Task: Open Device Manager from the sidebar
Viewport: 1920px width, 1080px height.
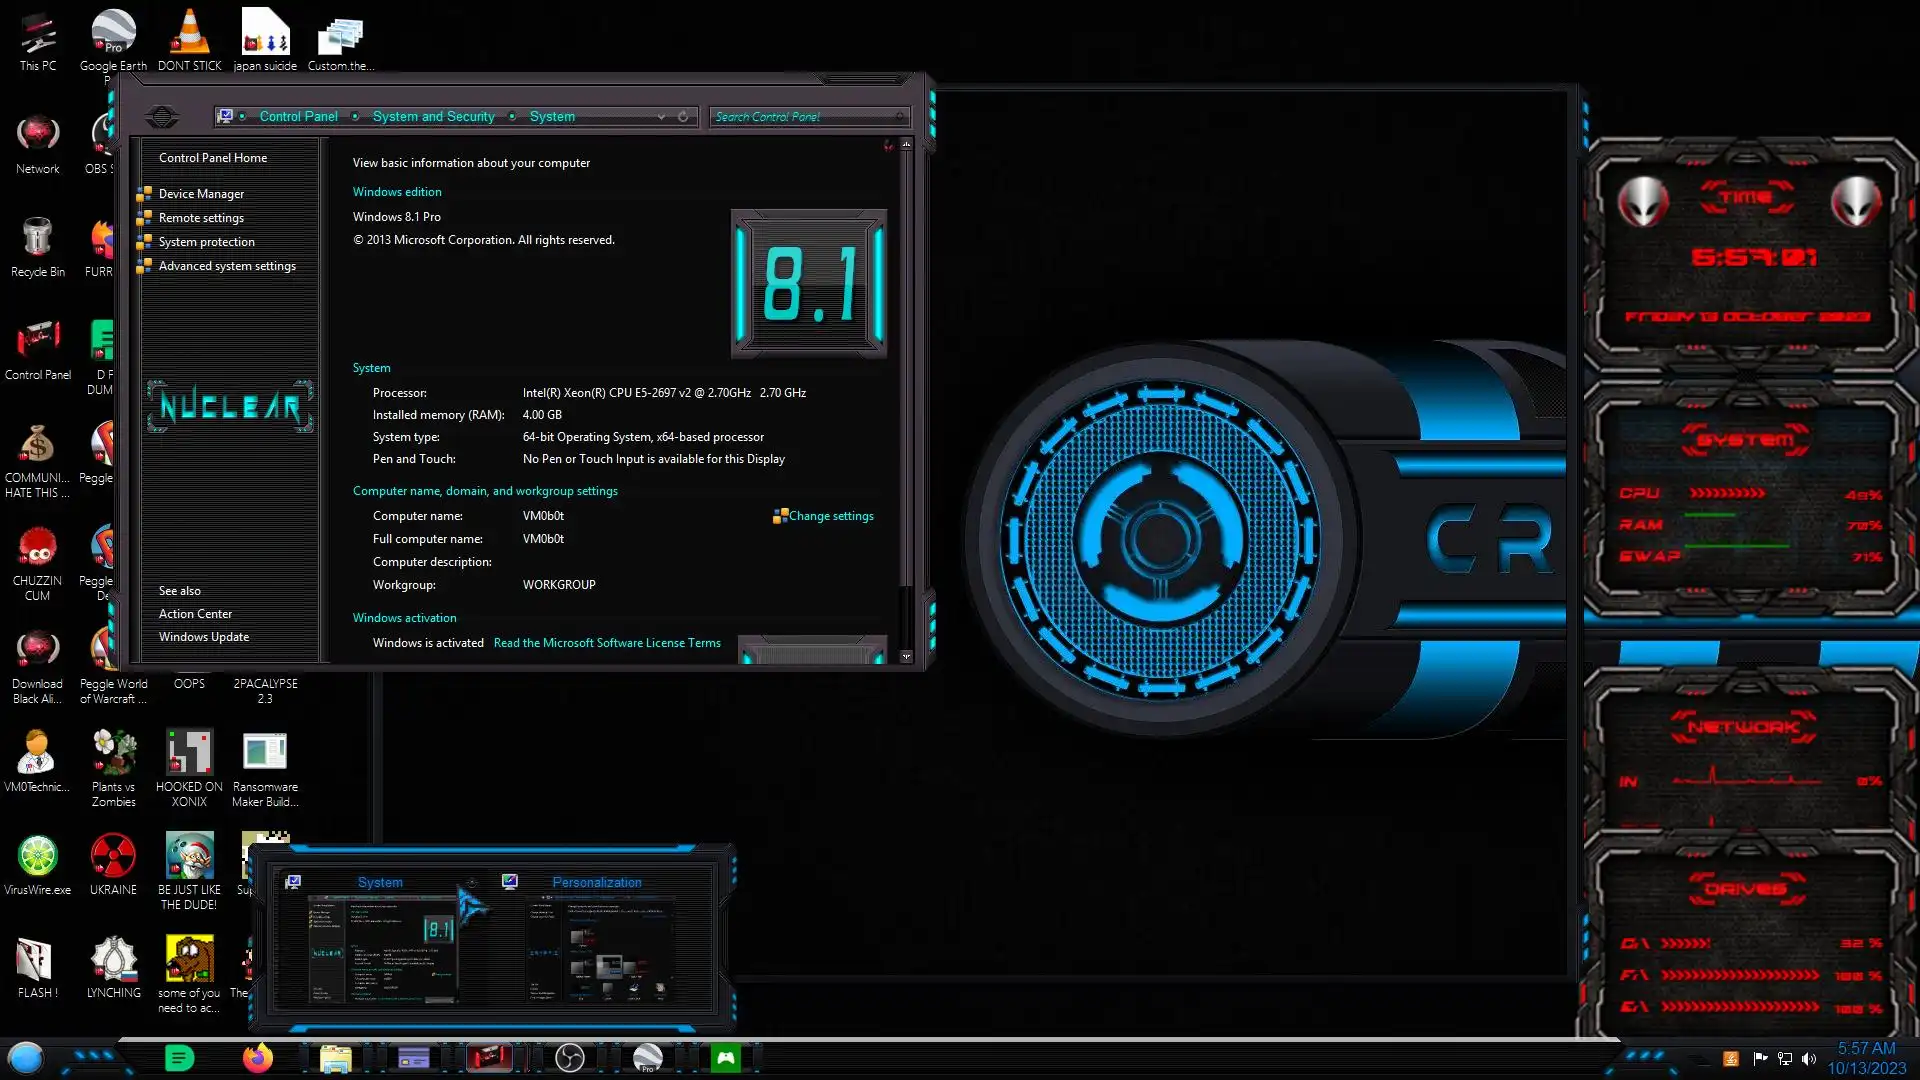Action: 201,194
